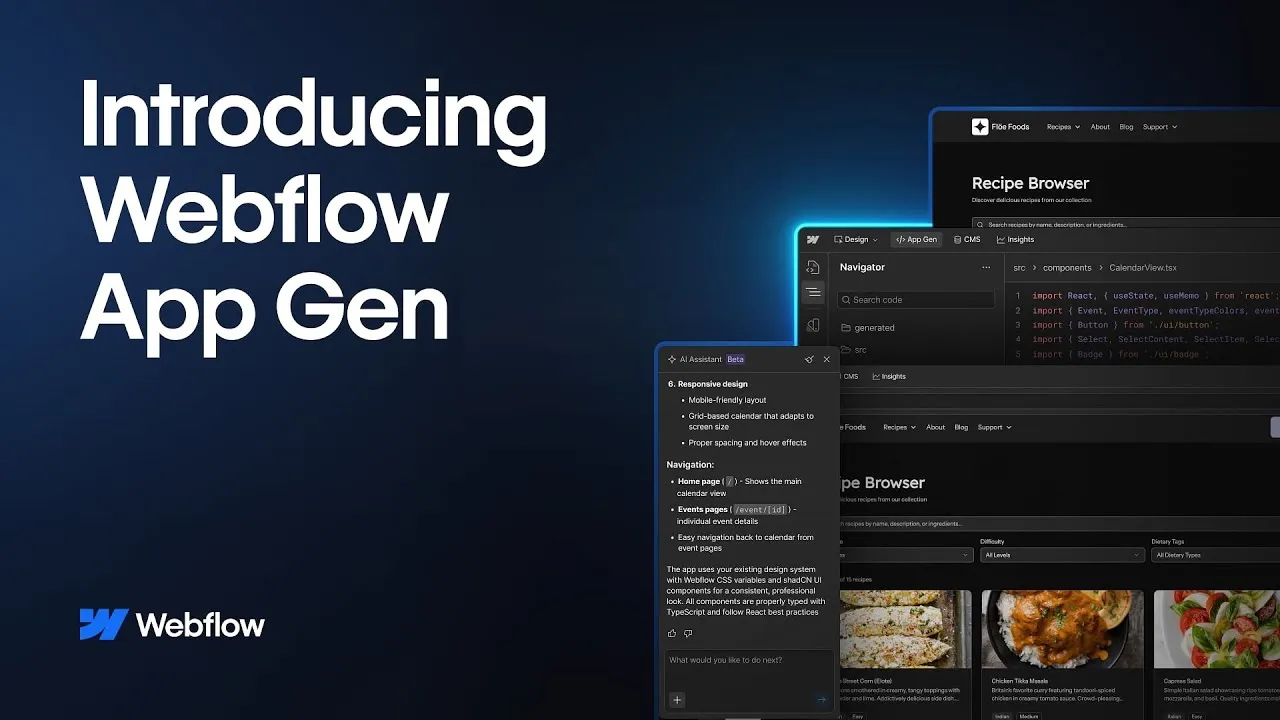Click the Insights tab in the lower preview toolbar
This screenshot has height=720, width=1280.
(x=889, y=376)
